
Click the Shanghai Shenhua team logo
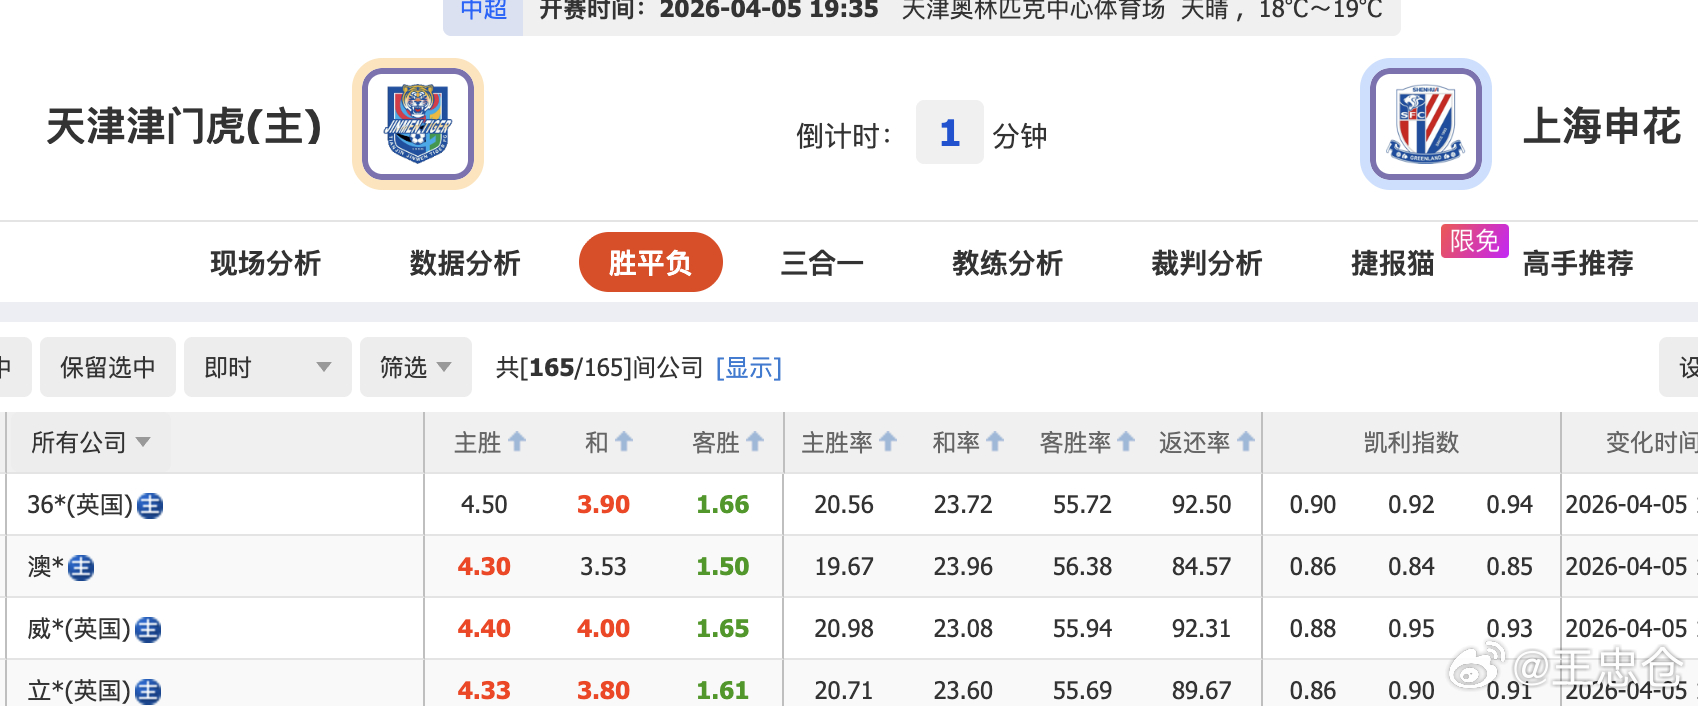click(x=1426, y=124)
